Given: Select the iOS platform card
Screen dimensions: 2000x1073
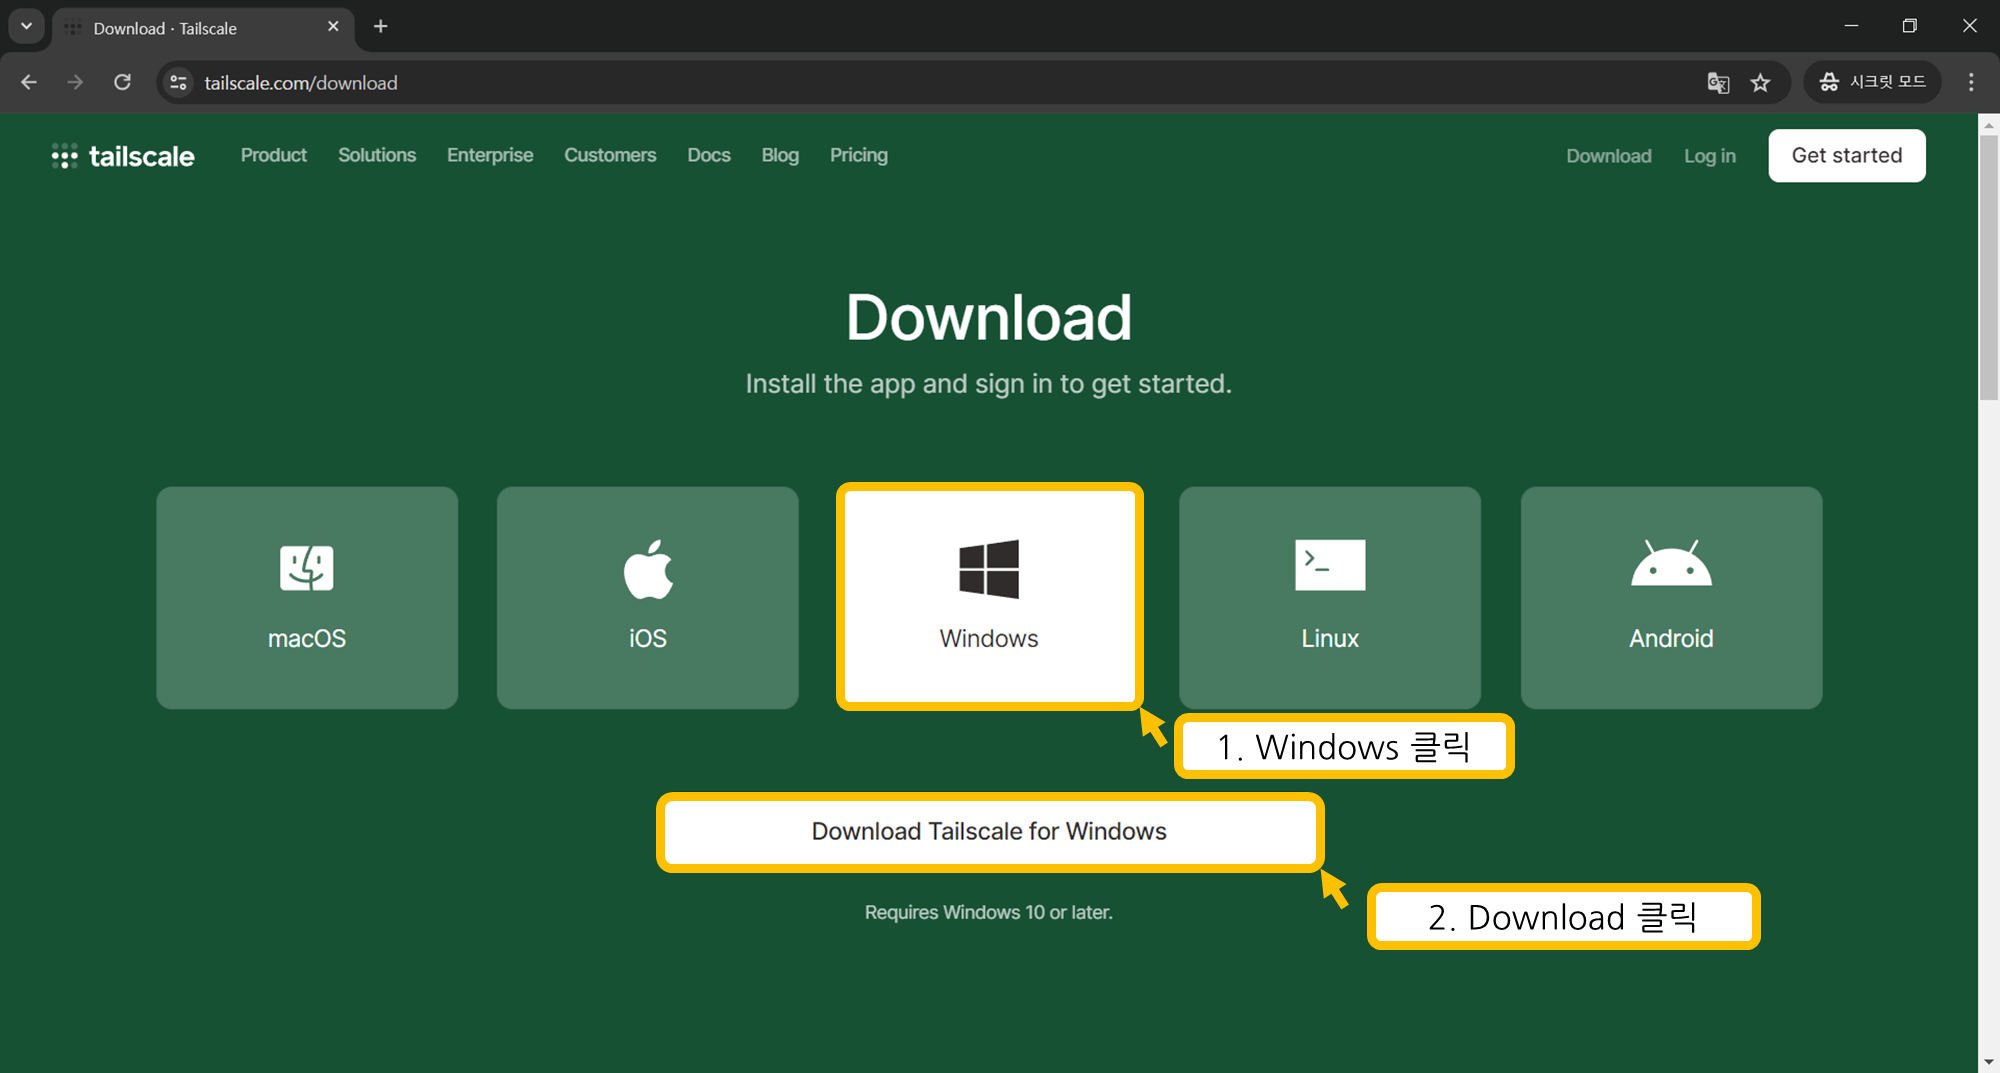Looking at the screenshot, I should click(648, 598).
